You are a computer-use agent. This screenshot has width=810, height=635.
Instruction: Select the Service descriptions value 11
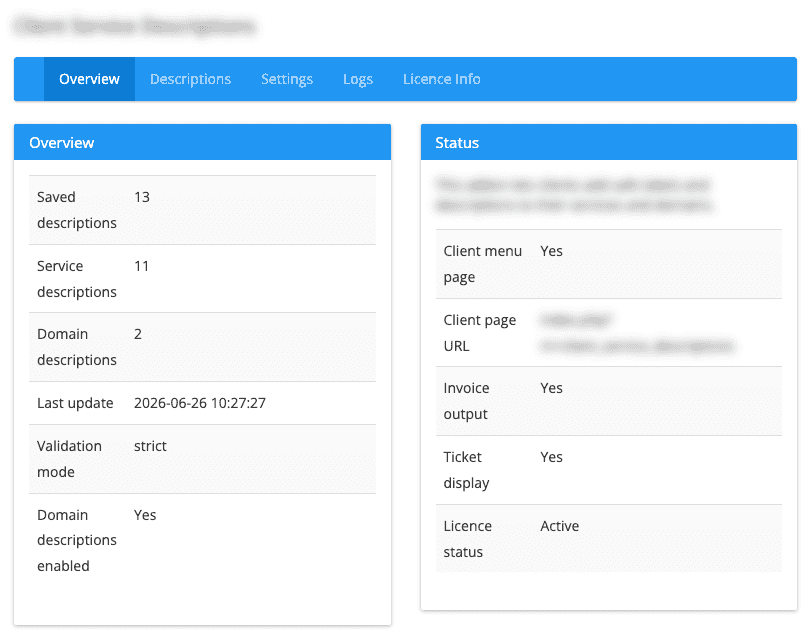[x=142, y=266]
